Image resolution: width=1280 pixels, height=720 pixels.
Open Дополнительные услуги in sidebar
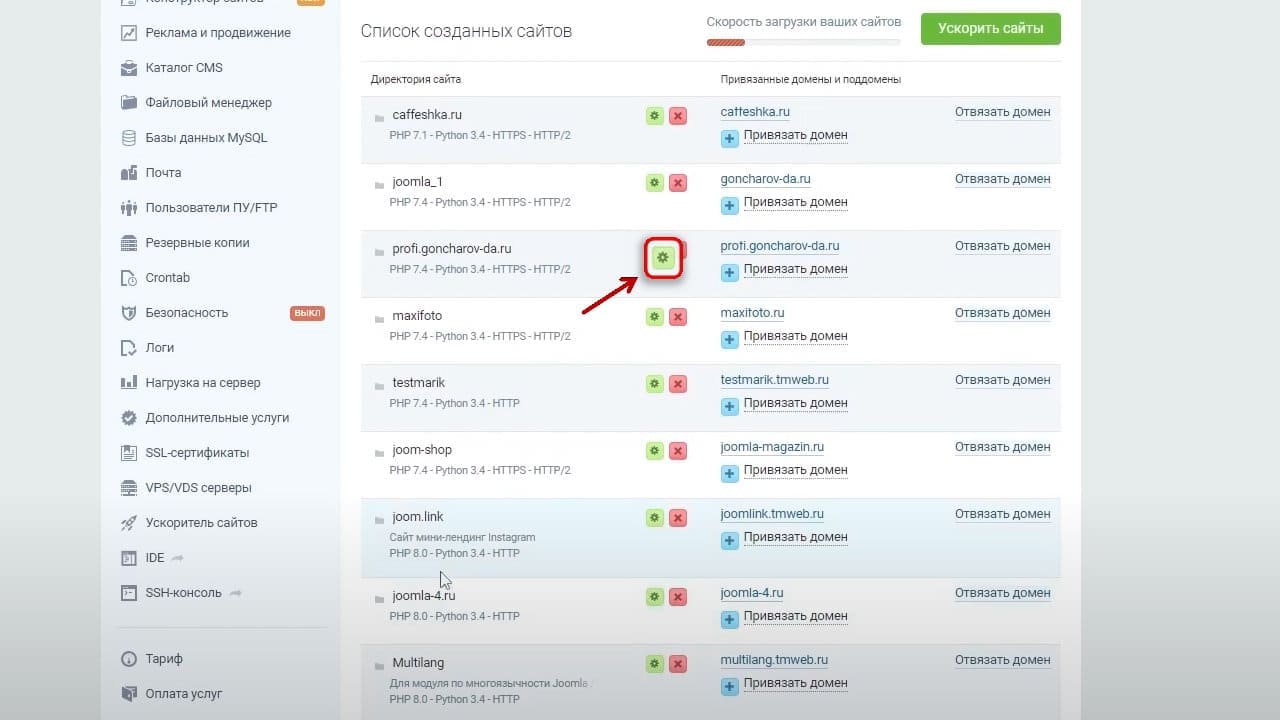point(205,418)
